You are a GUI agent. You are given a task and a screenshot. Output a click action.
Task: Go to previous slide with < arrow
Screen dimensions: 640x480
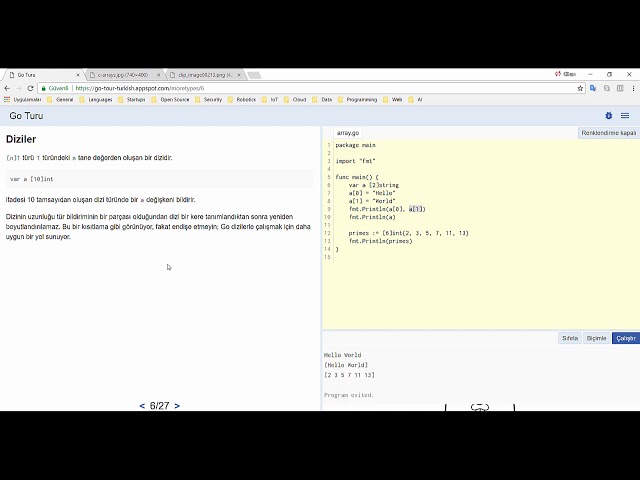click(142, 406)
